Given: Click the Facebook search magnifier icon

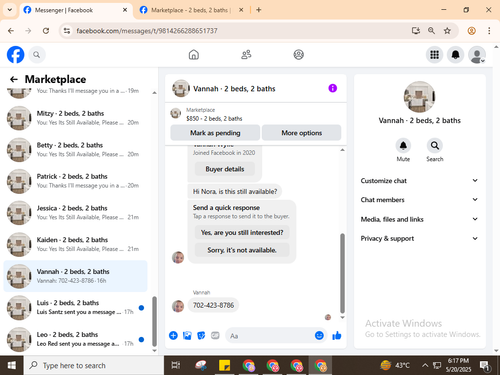Looking at the screenshot, I should (37, 55).
